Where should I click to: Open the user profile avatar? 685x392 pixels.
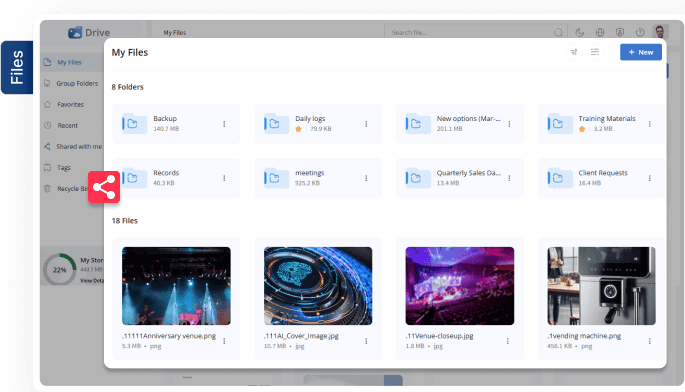tap(660, 32)
